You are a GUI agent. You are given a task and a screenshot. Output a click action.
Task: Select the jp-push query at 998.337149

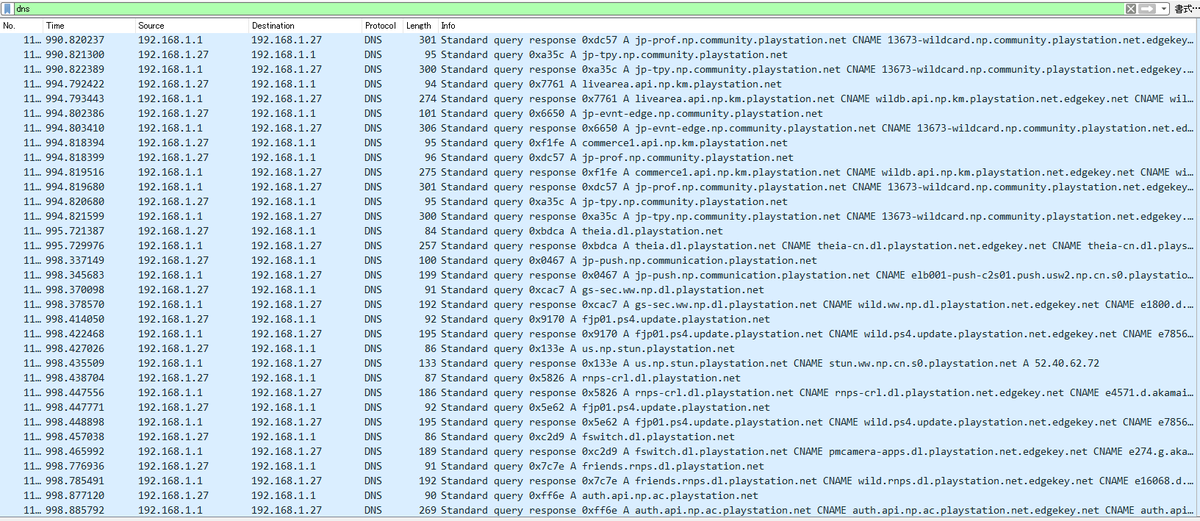596,260
